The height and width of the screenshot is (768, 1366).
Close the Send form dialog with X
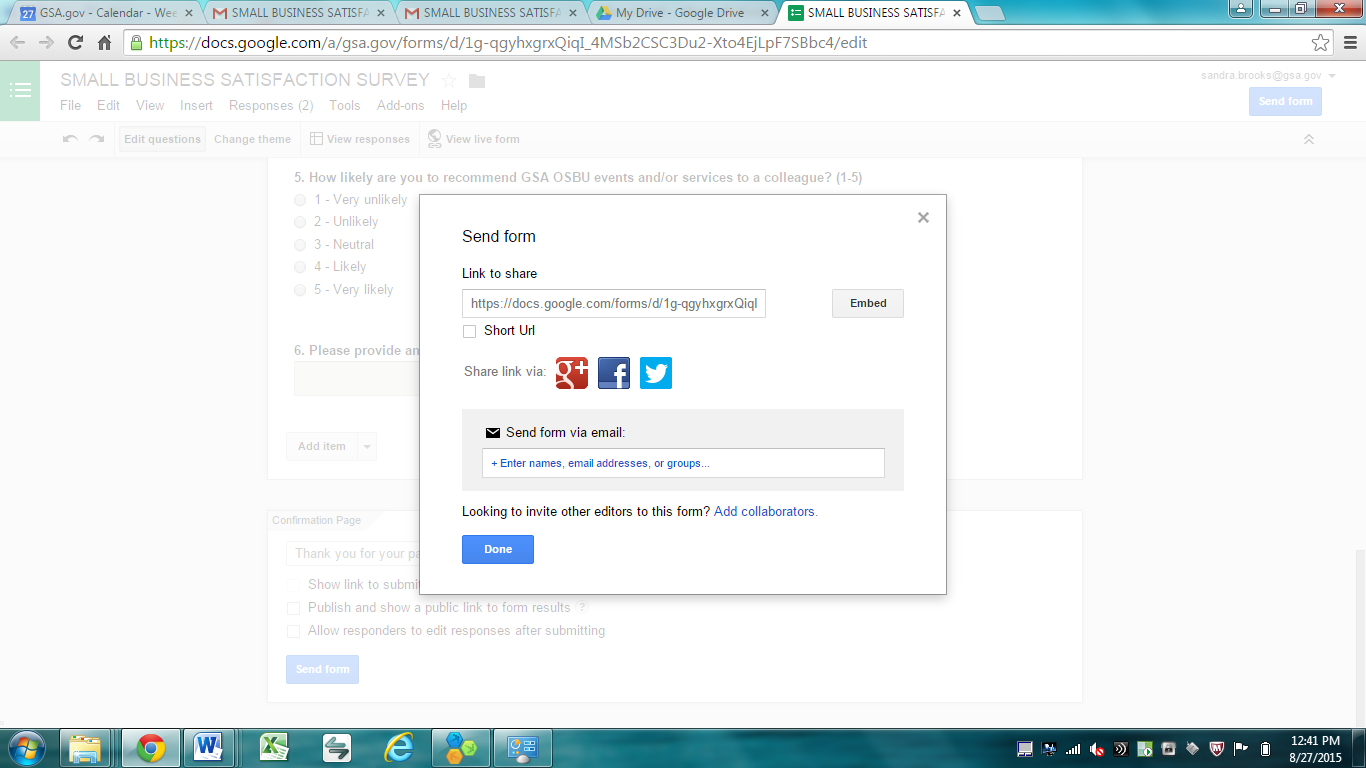pos(923,218)
